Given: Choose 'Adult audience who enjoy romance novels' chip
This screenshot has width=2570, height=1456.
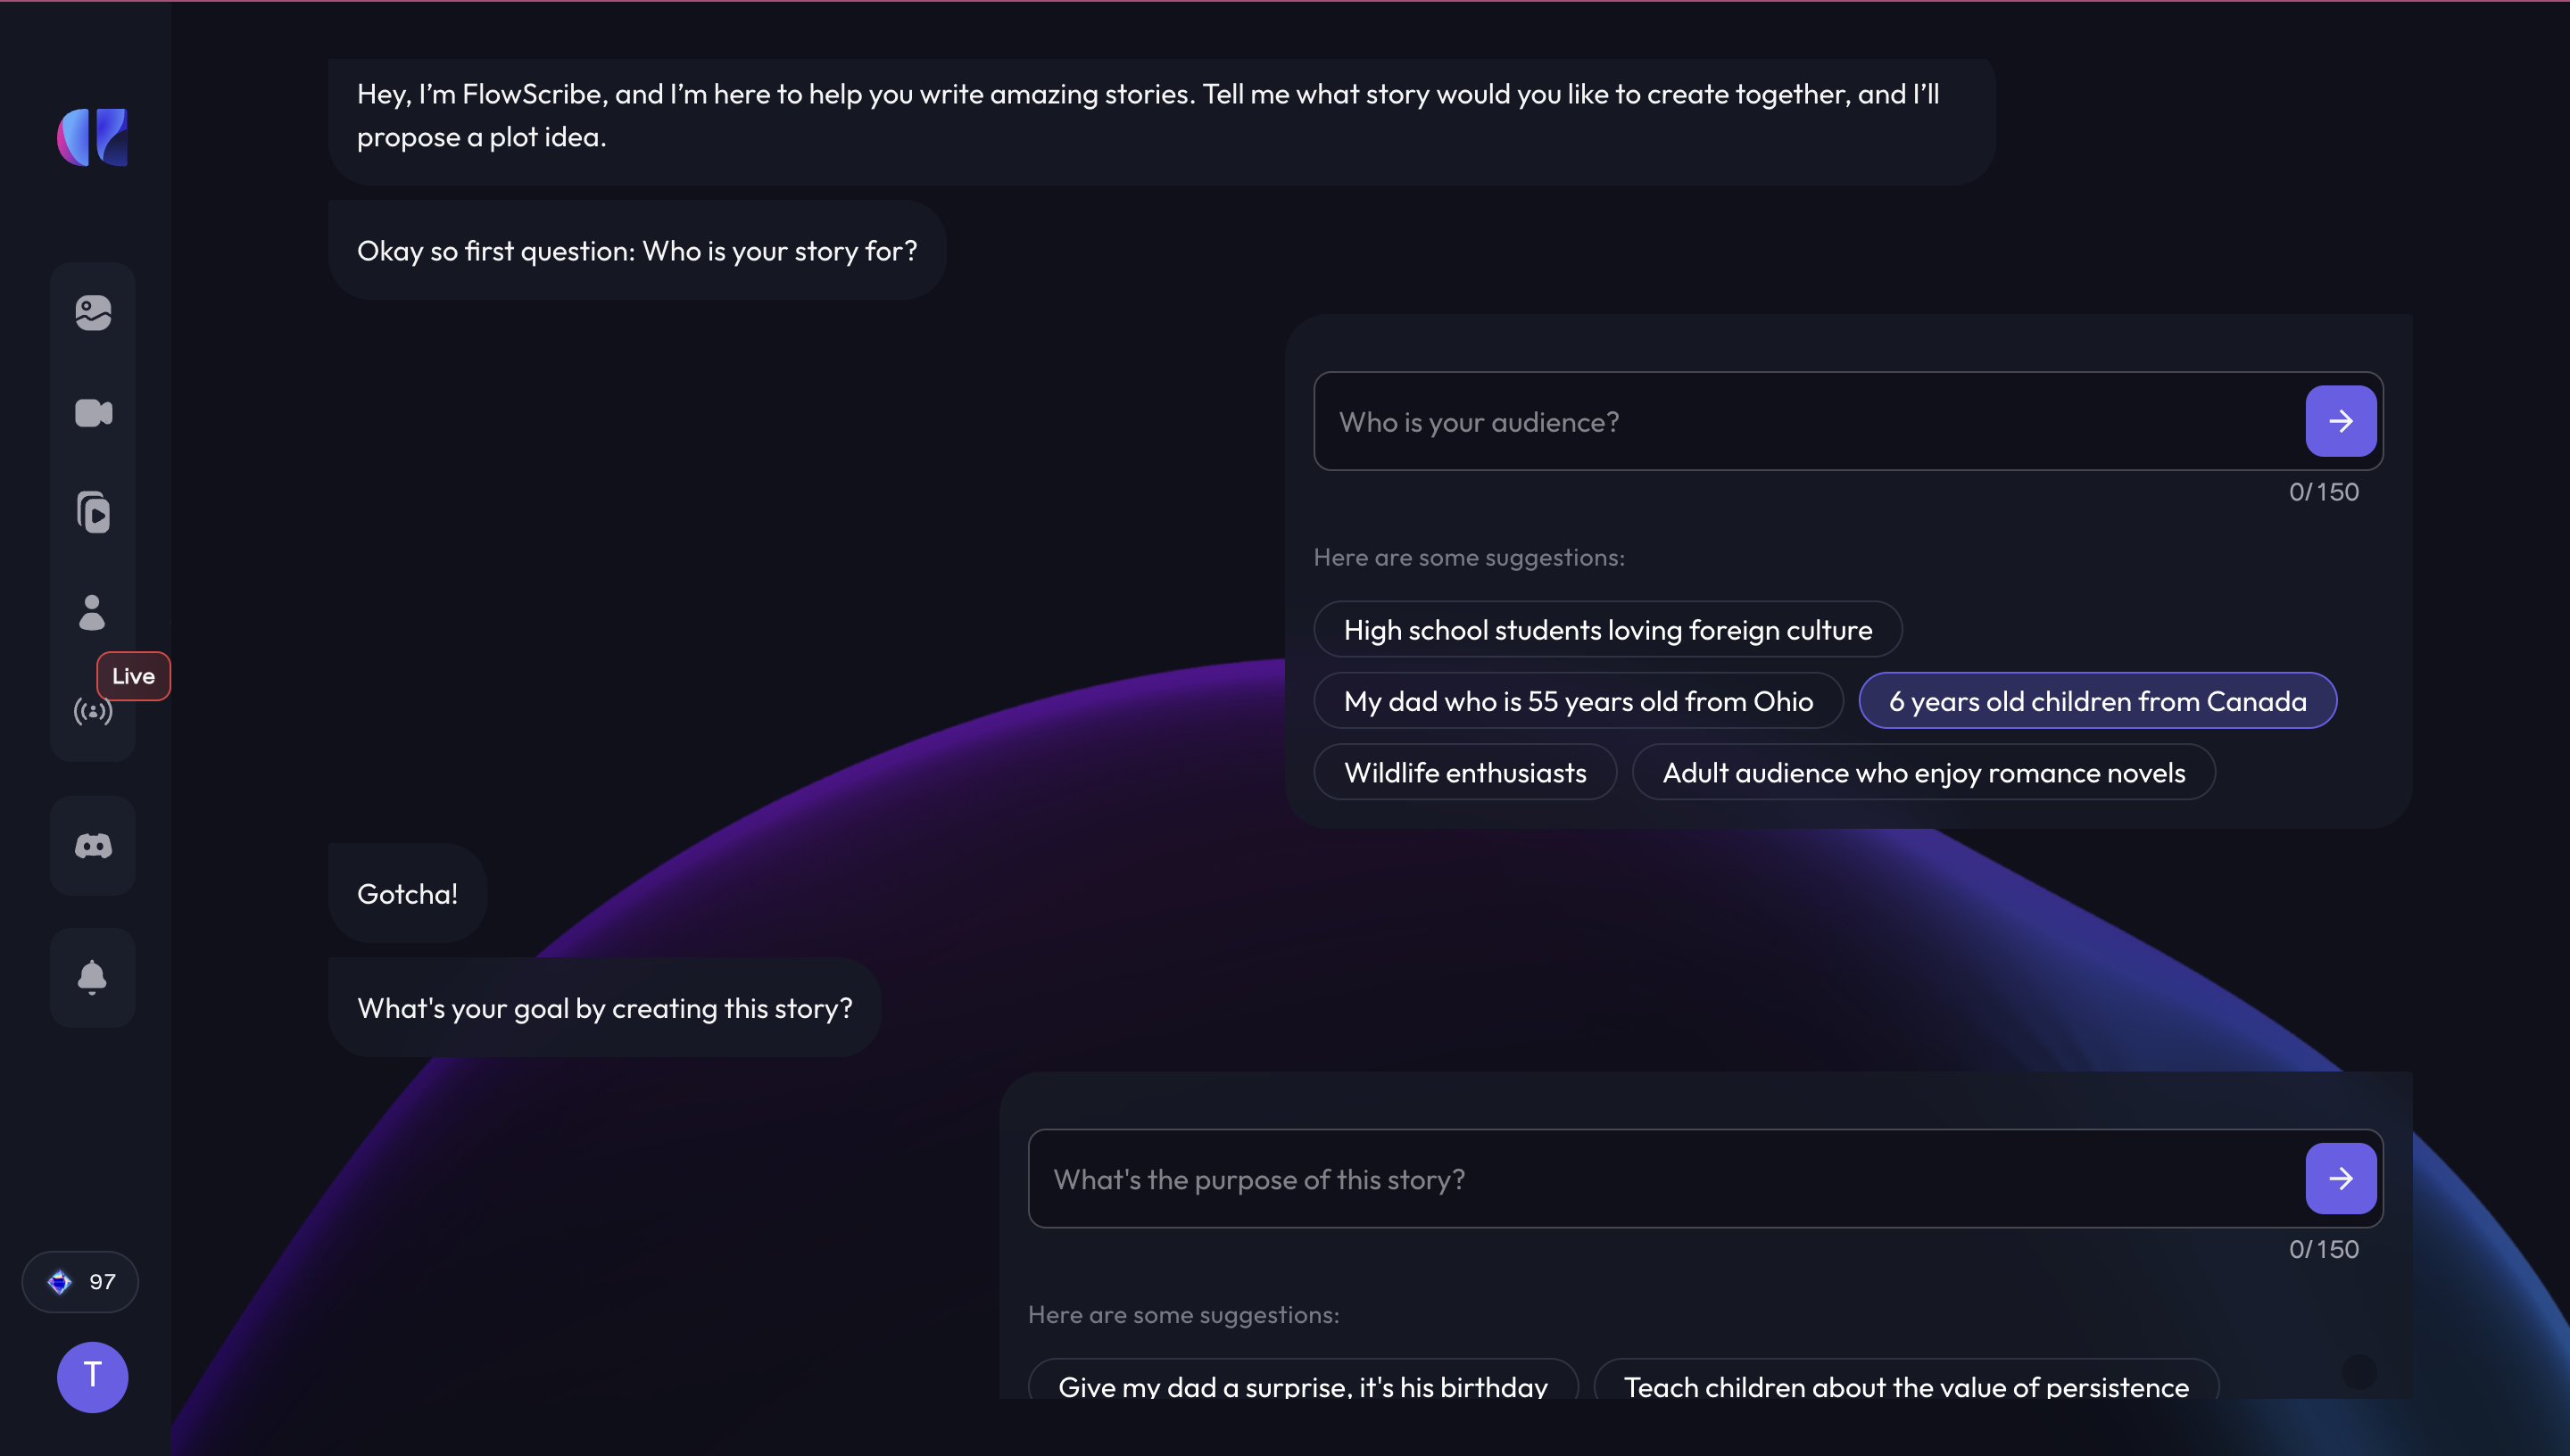Looking at the screenshot, I should (x=1923, y=772).
